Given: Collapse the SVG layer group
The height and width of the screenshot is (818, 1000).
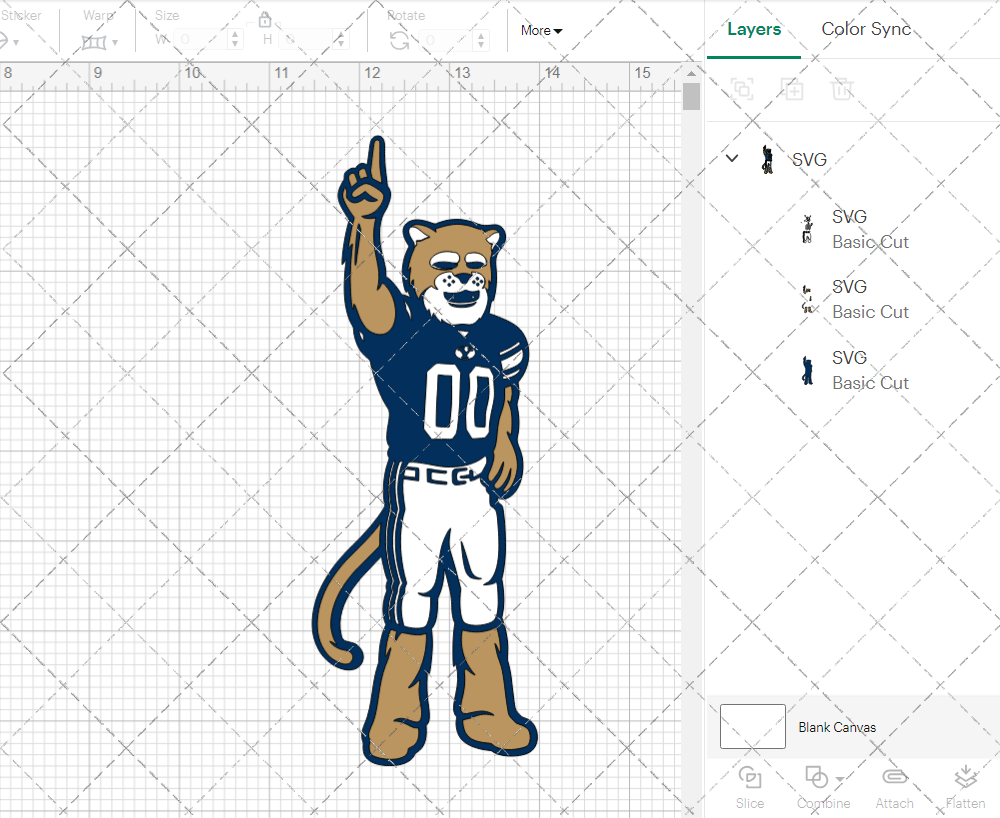Looking at the screenshot, I should click(x=731, y=158).
